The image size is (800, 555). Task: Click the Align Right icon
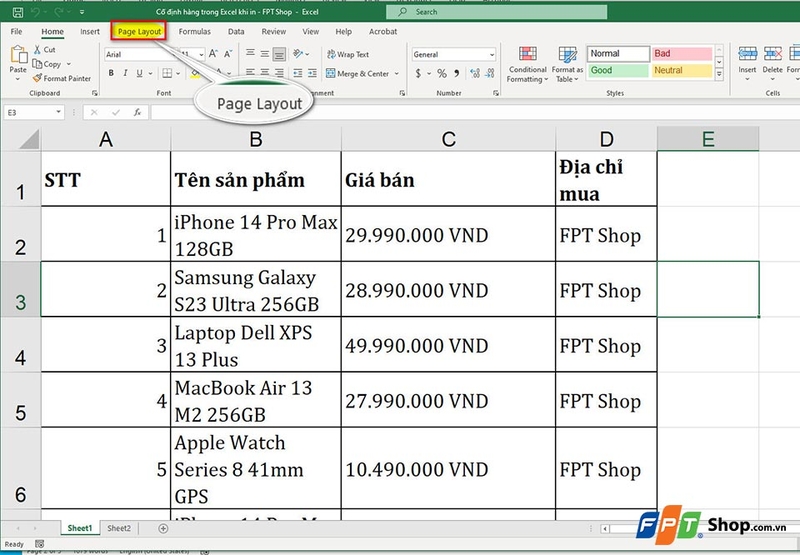click(279, 73)
